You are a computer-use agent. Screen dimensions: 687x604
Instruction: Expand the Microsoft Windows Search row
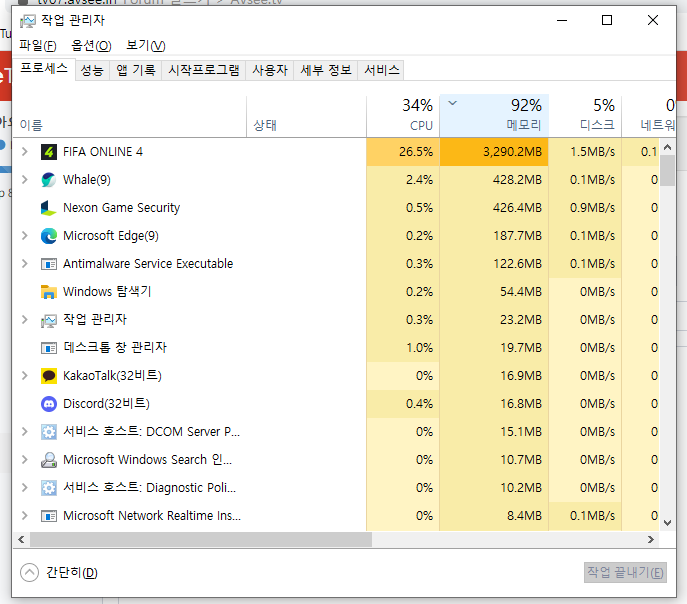tap(25, 460)
